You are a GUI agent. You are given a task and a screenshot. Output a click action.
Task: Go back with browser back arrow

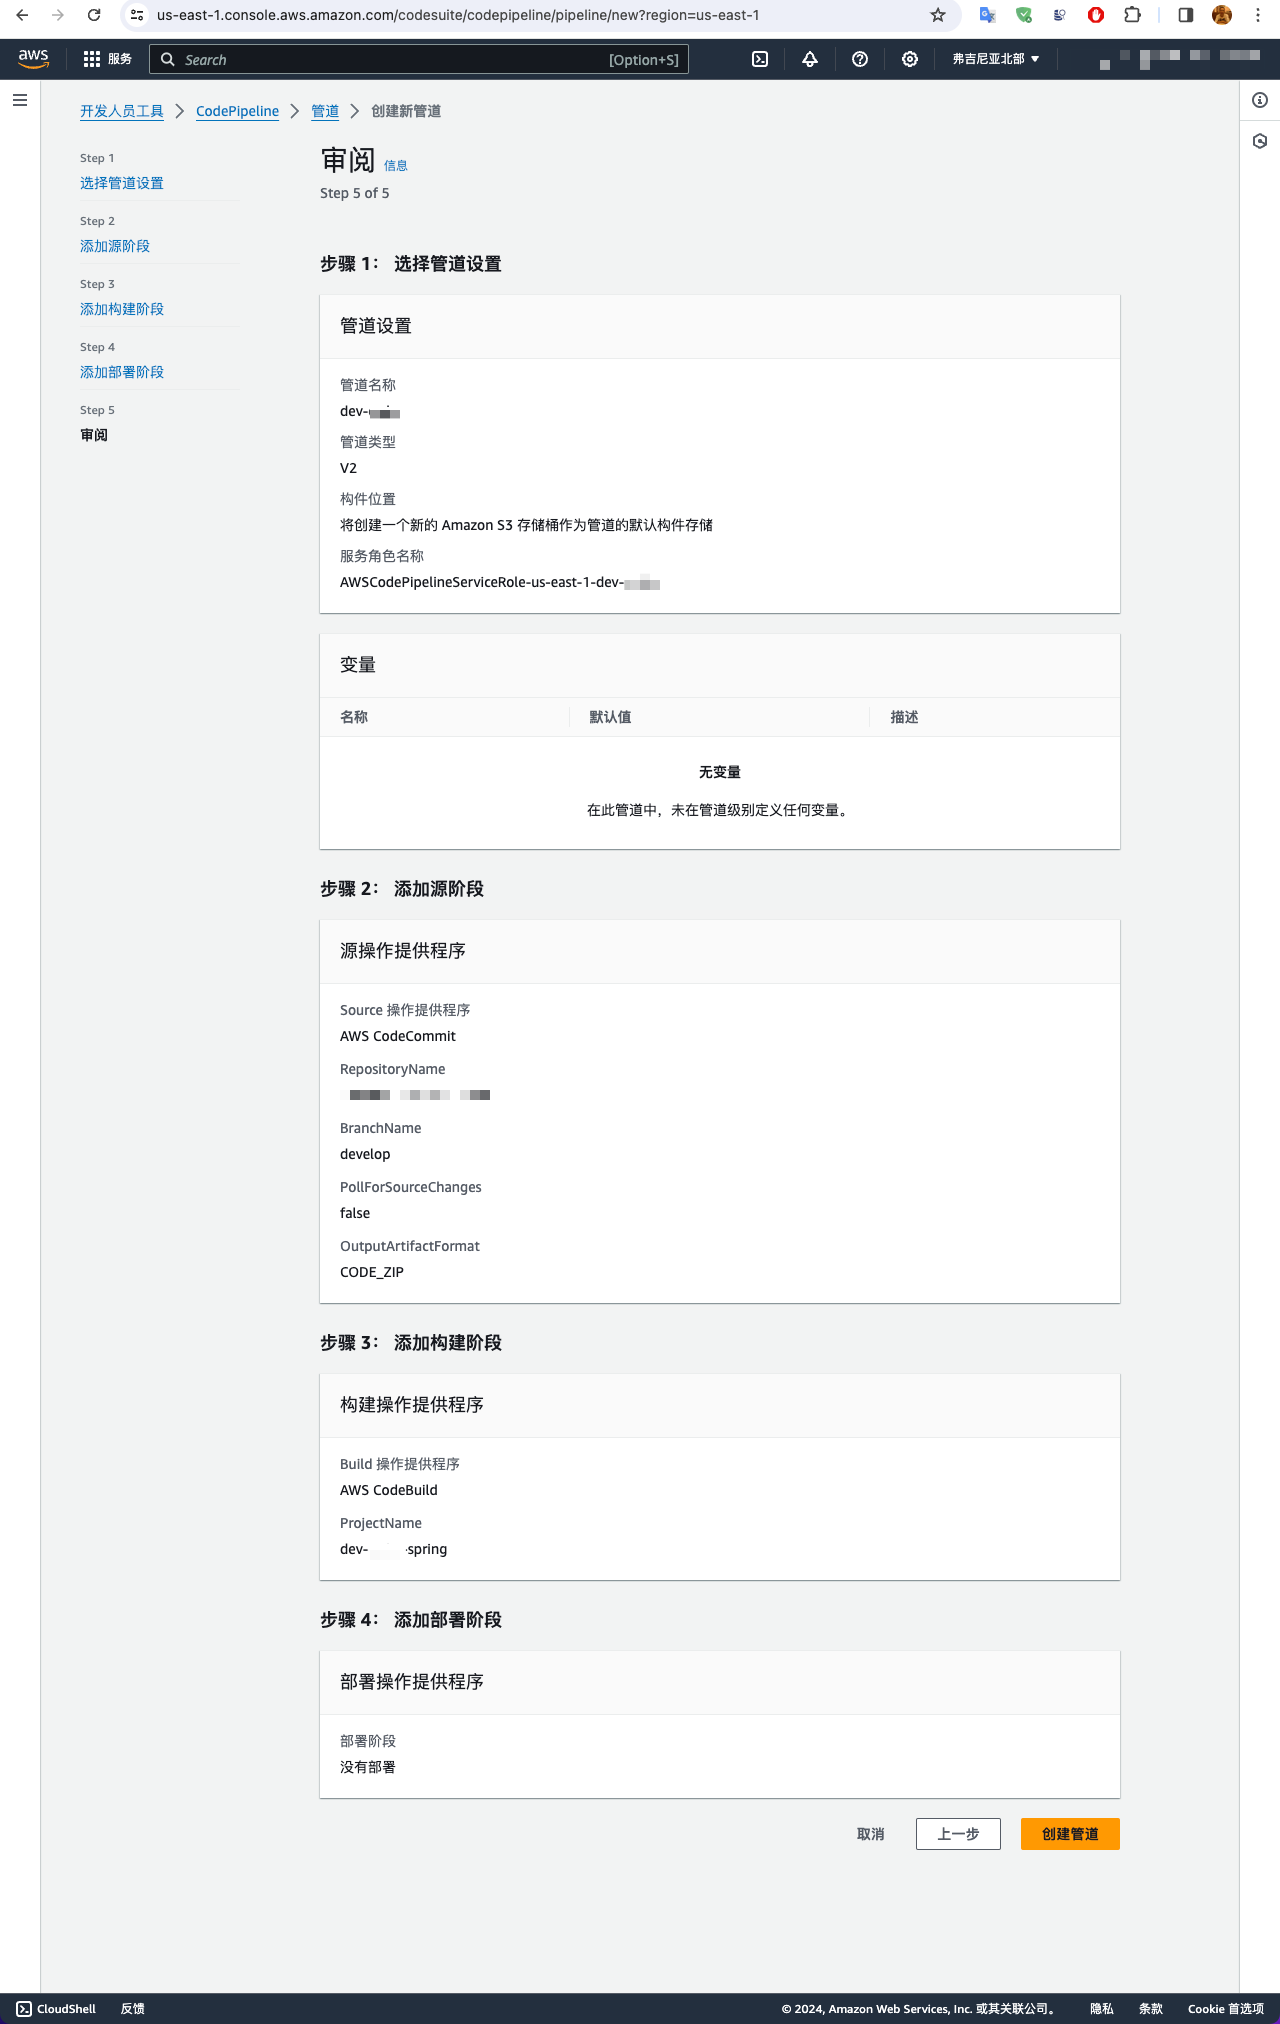[x=22, y=15]
